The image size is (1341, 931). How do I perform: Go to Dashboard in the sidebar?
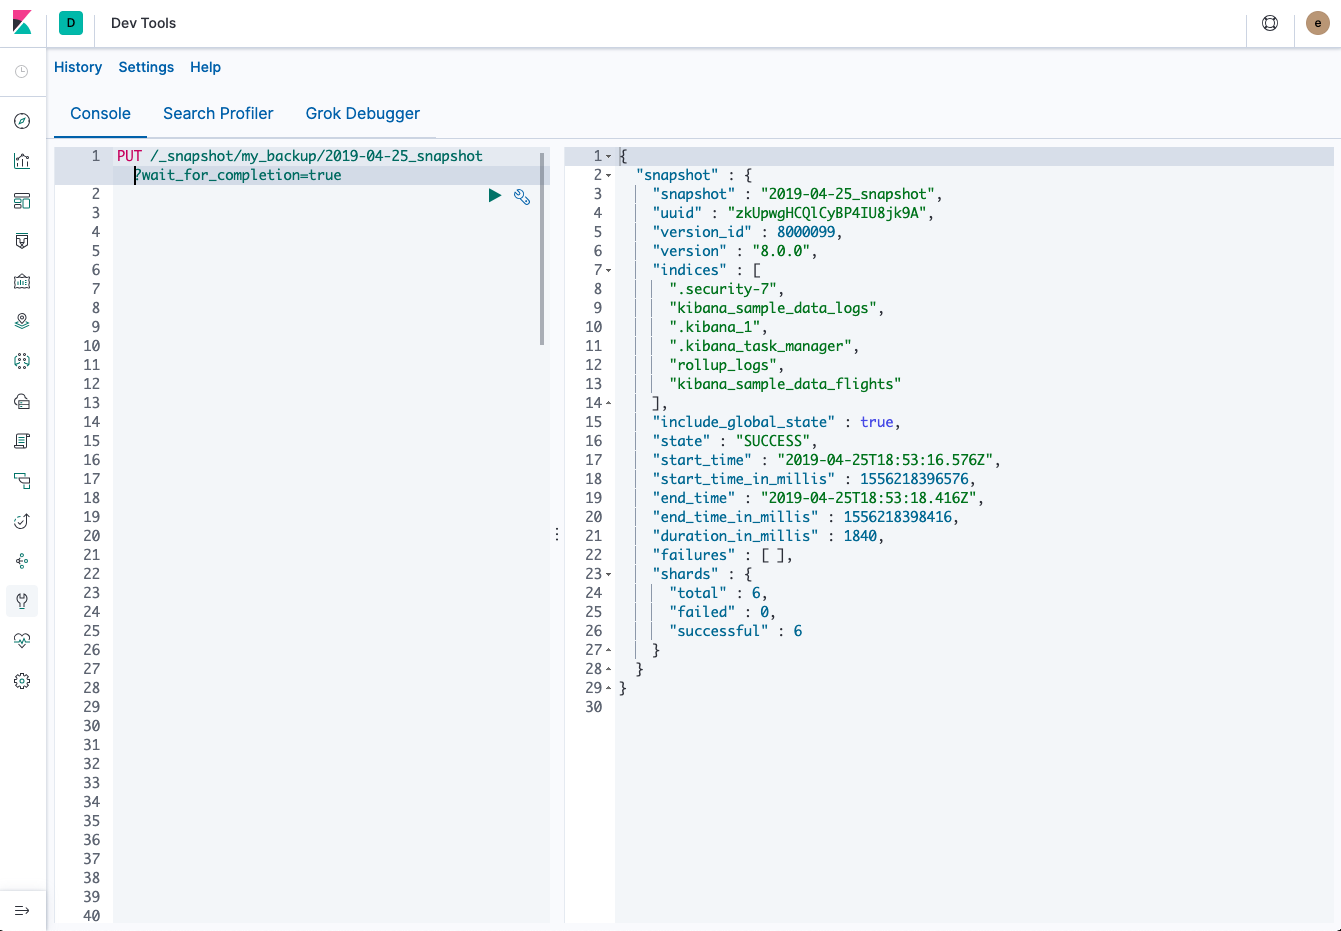point(22,201)
